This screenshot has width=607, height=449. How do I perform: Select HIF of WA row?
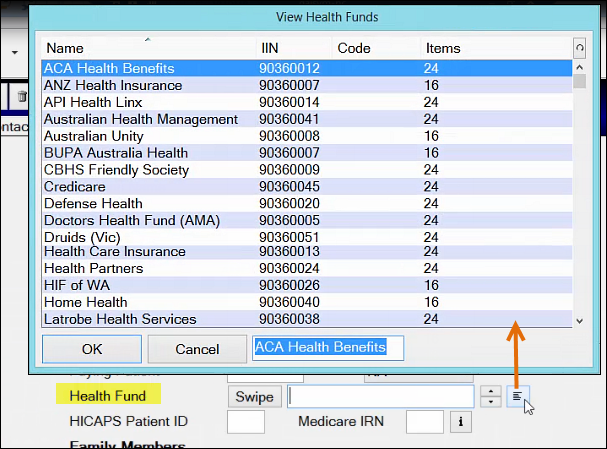(x=307, y=285)
